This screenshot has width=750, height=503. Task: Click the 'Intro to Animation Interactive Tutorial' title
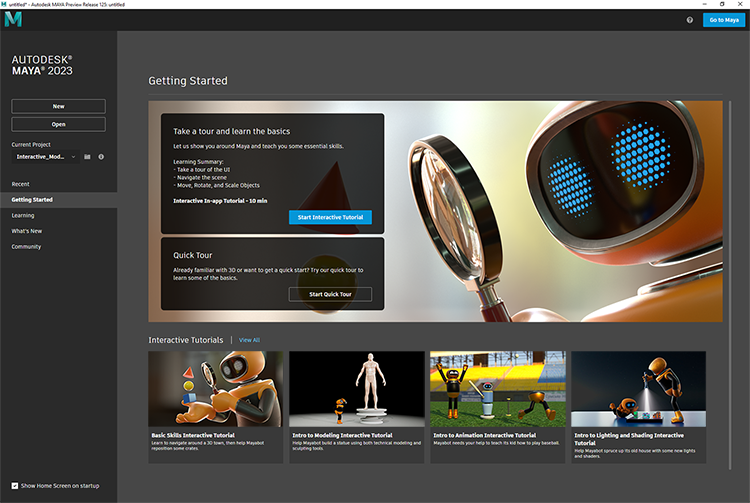(x=485, y=435)
